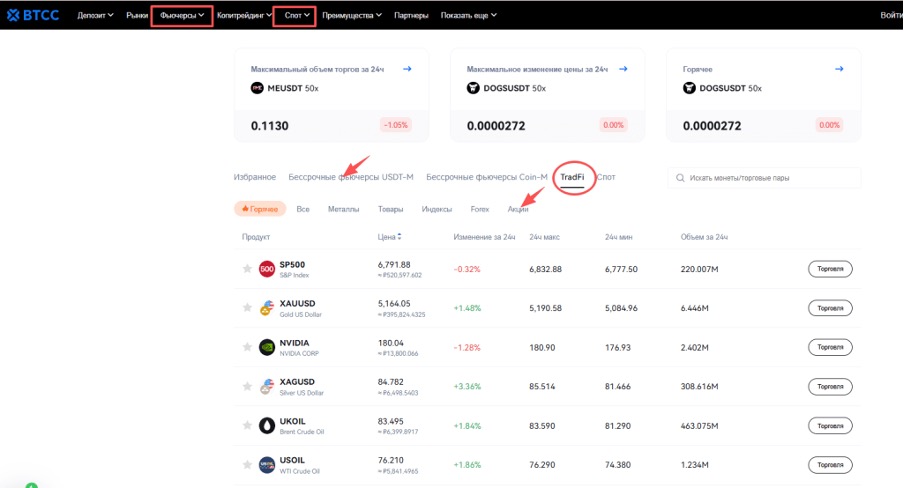904x488 pixels.
Task: Click arrow next to Максимальный объем торгов
Action: point(407,69)
